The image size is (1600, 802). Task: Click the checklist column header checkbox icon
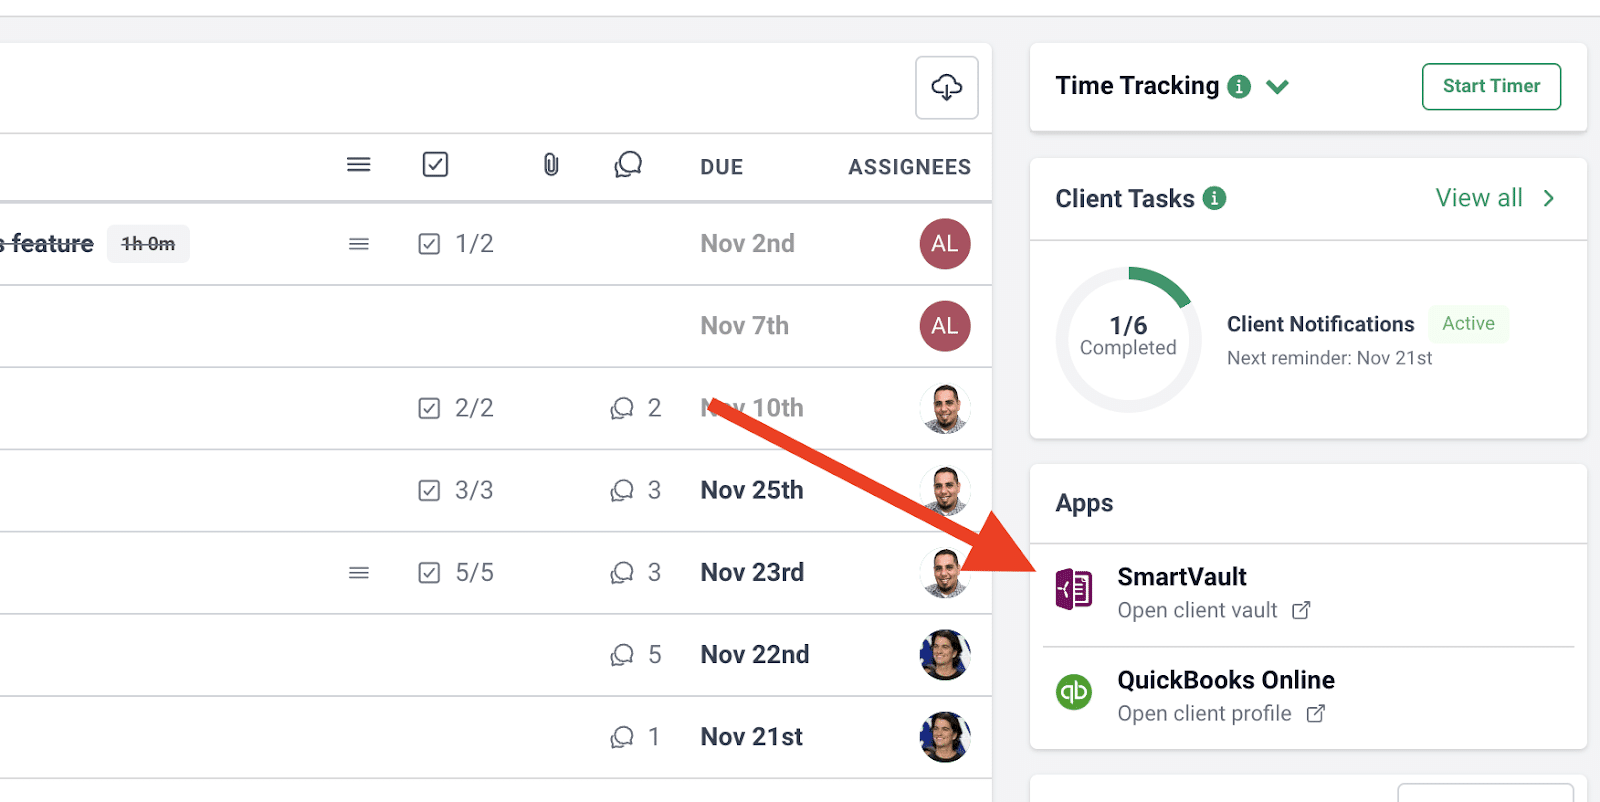coord(435,165)
